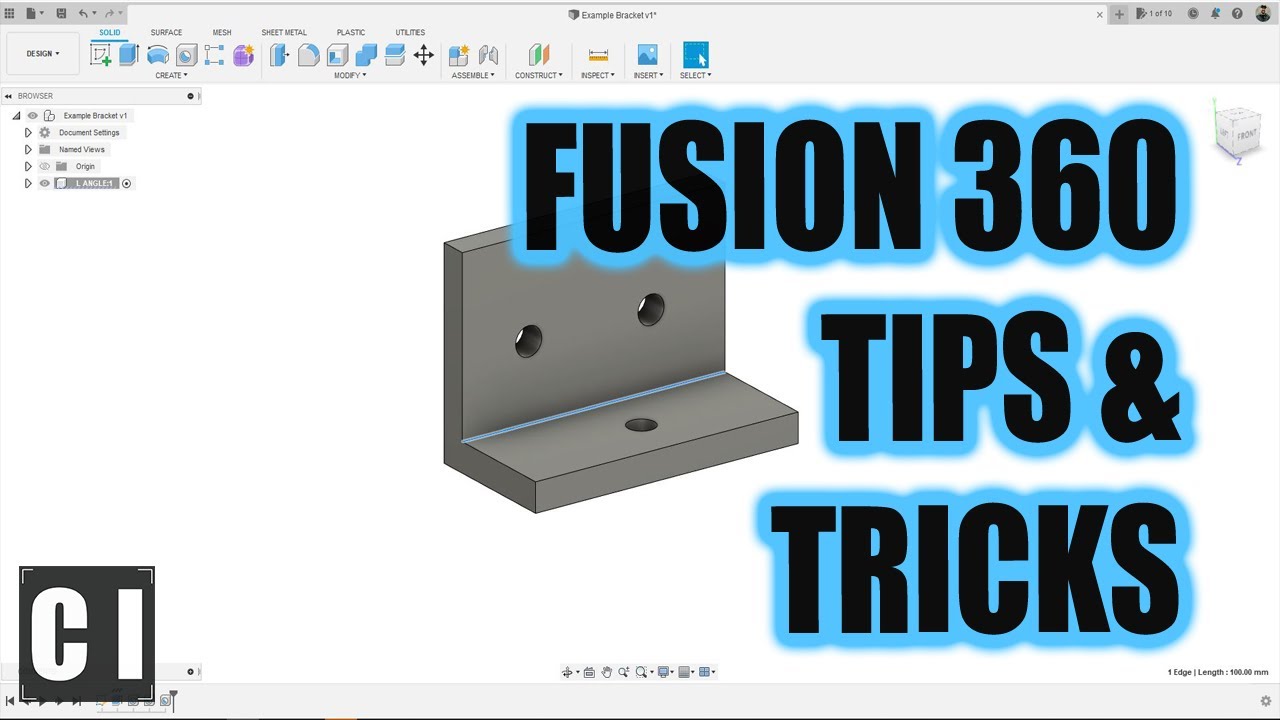This screenshot has width=1280, height=720.
Task: Select the Offset Plane construct tool
Action: pyautogui.click(x=539, y=55)
